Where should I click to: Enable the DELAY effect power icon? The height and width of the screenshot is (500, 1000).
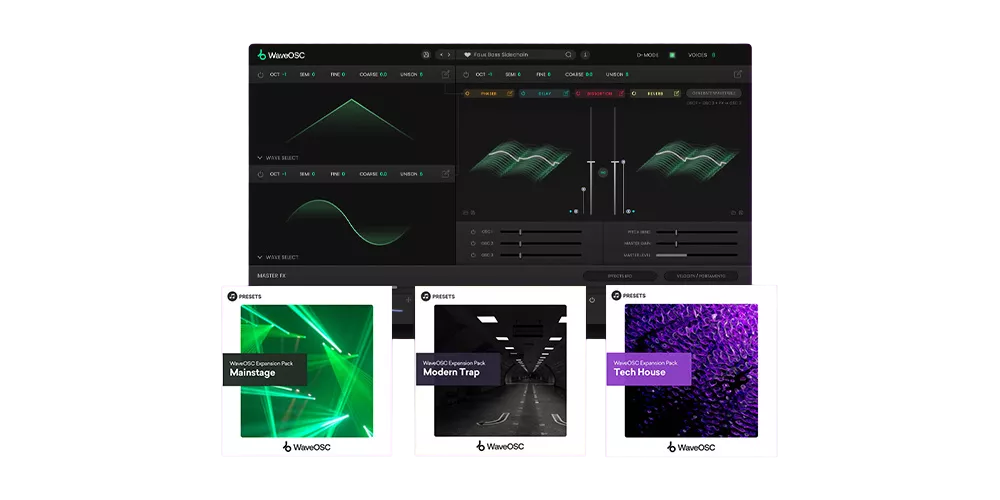tap(524, 93)
